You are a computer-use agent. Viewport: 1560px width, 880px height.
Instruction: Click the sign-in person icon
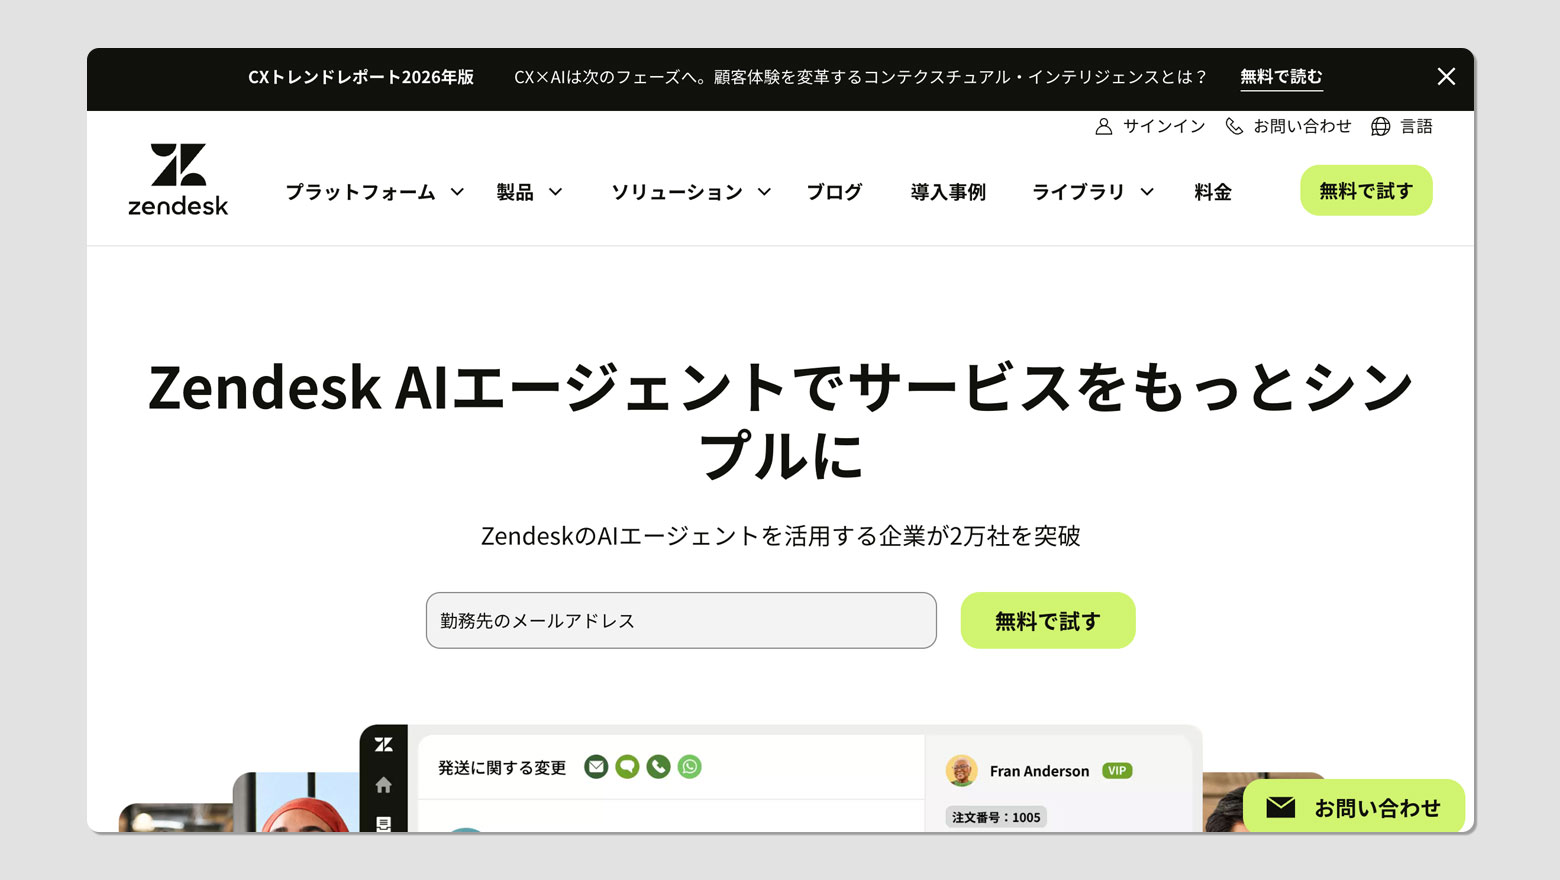point(1104,127)
